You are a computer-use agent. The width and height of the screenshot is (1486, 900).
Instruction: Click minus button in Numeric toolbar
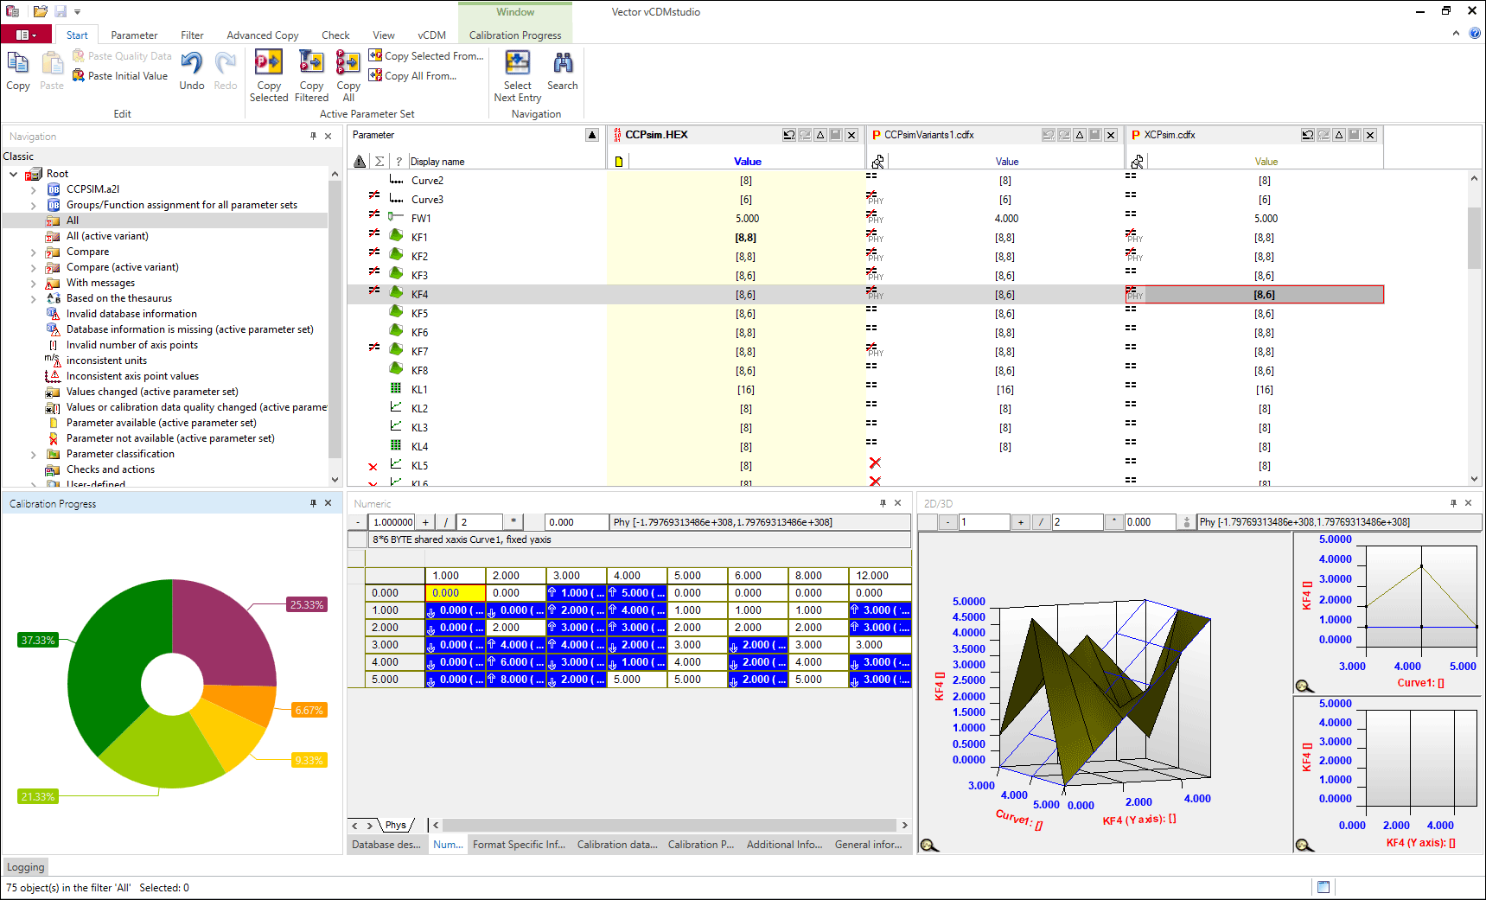(x=357, y=522)
